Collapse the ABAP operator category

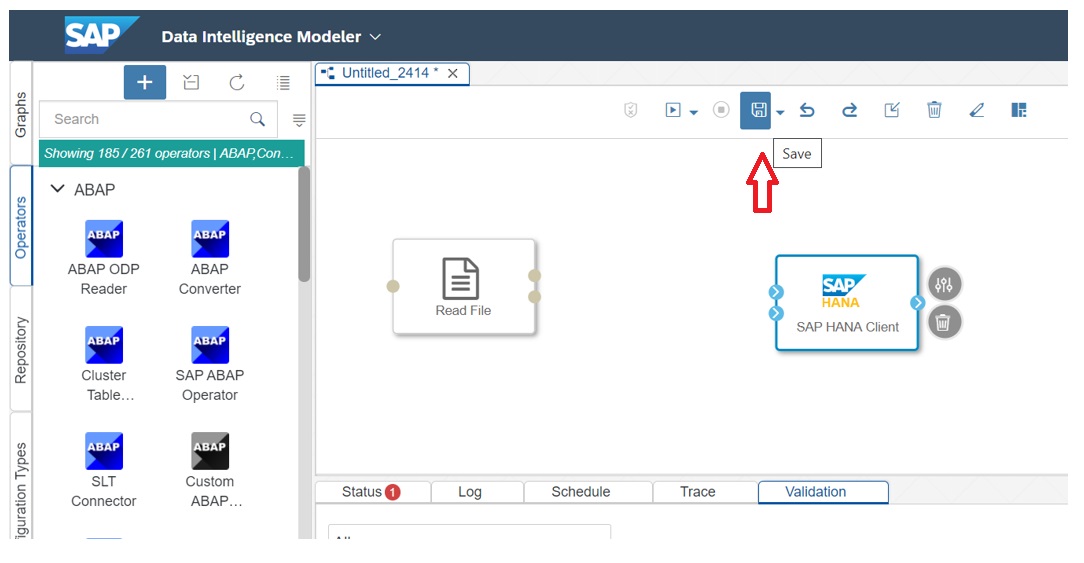tap(58, 189)
